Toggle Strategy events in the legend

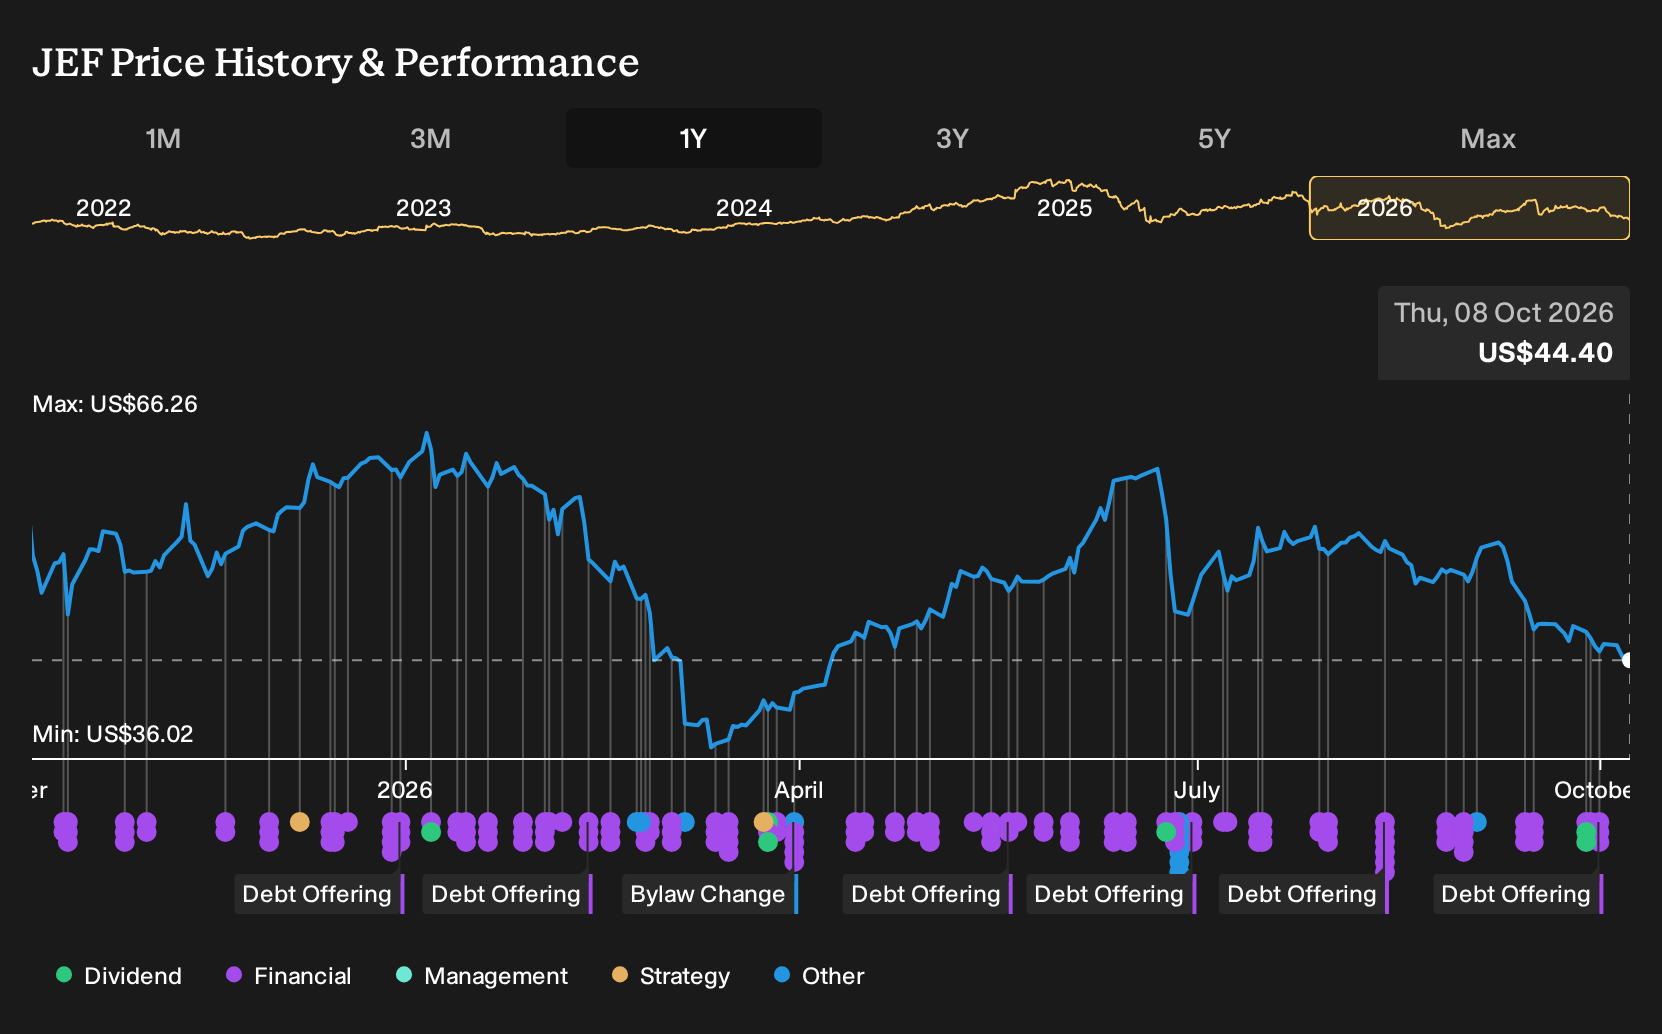(671, 976)
